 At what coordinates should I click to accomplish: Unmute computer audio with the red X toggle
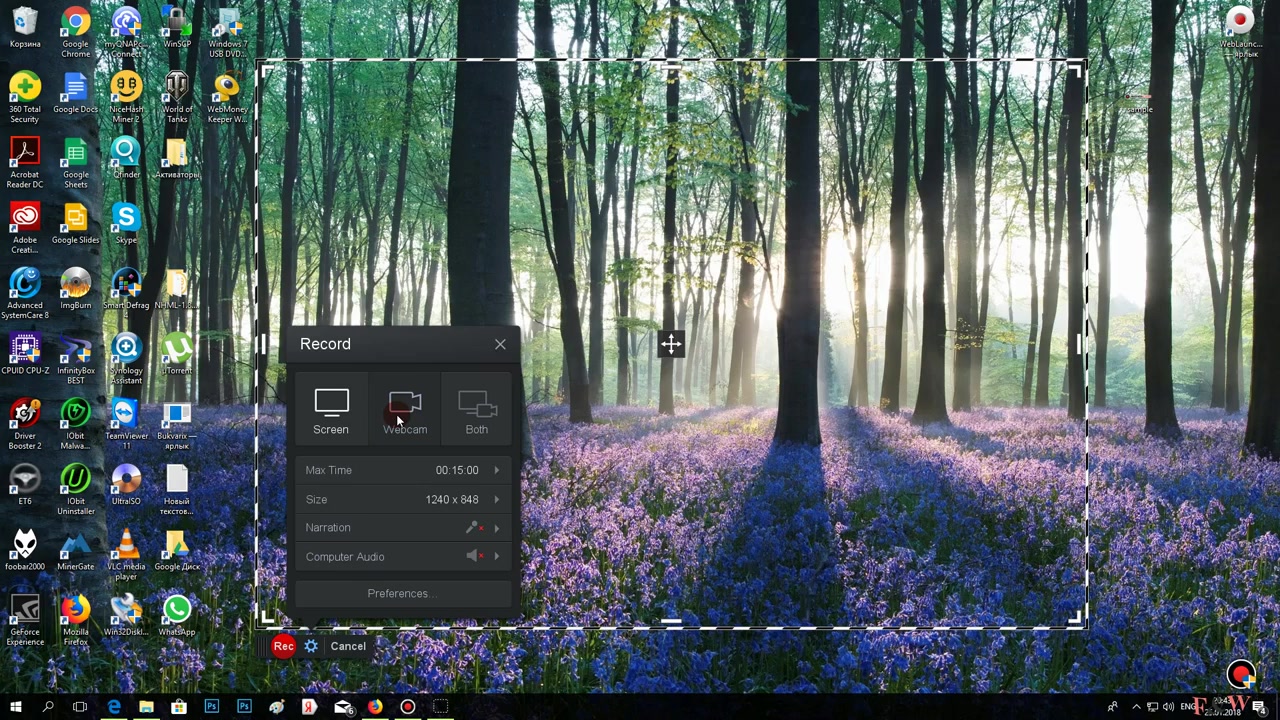(x=483, y=556)
